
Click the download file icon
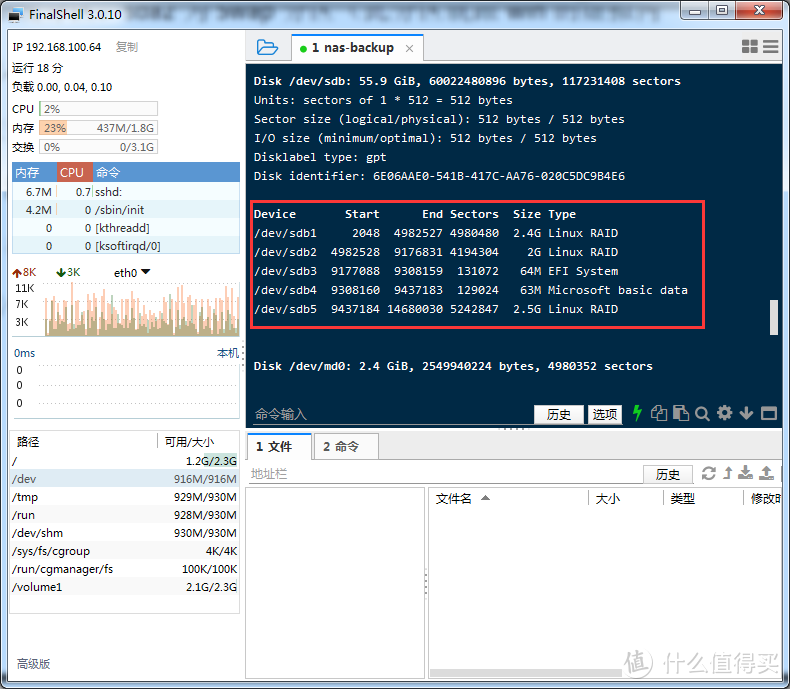(x=746, y=473)
